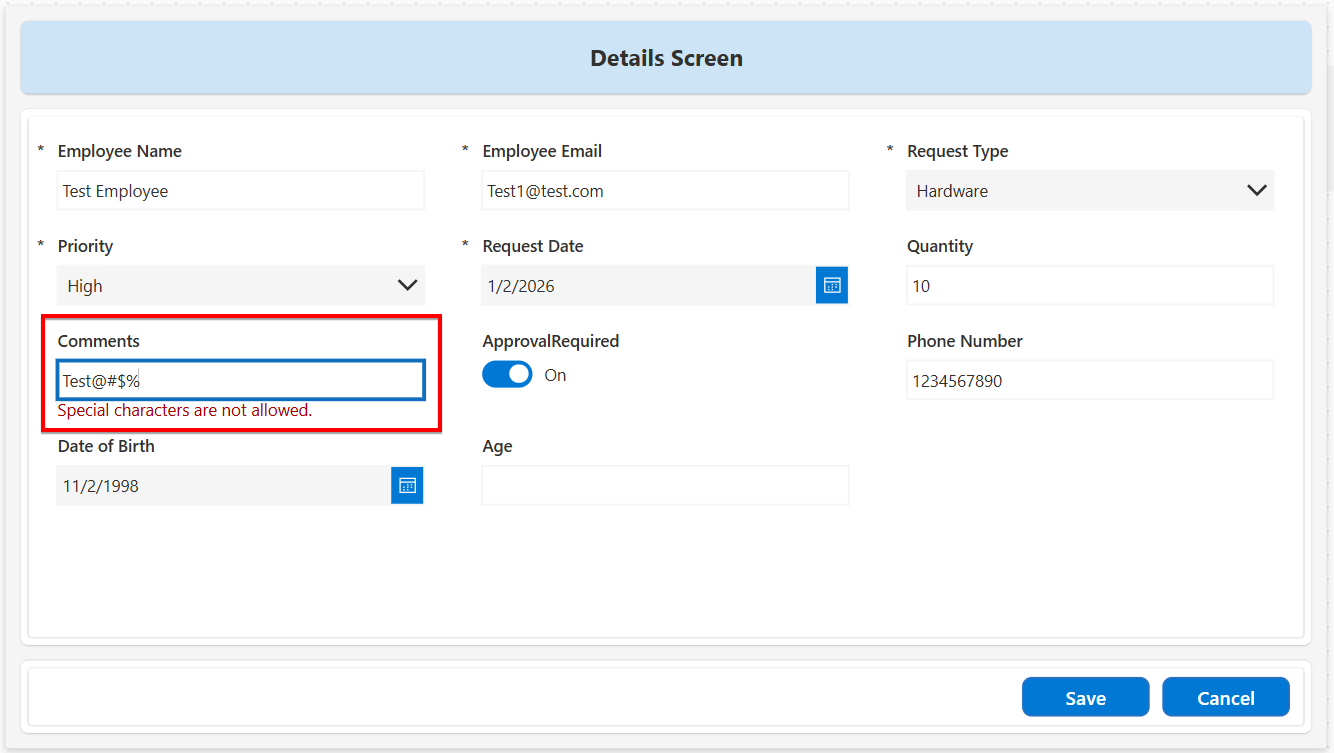Click the empty Age input field
This screenshot has width=1334, height=753.
(665, 485)
